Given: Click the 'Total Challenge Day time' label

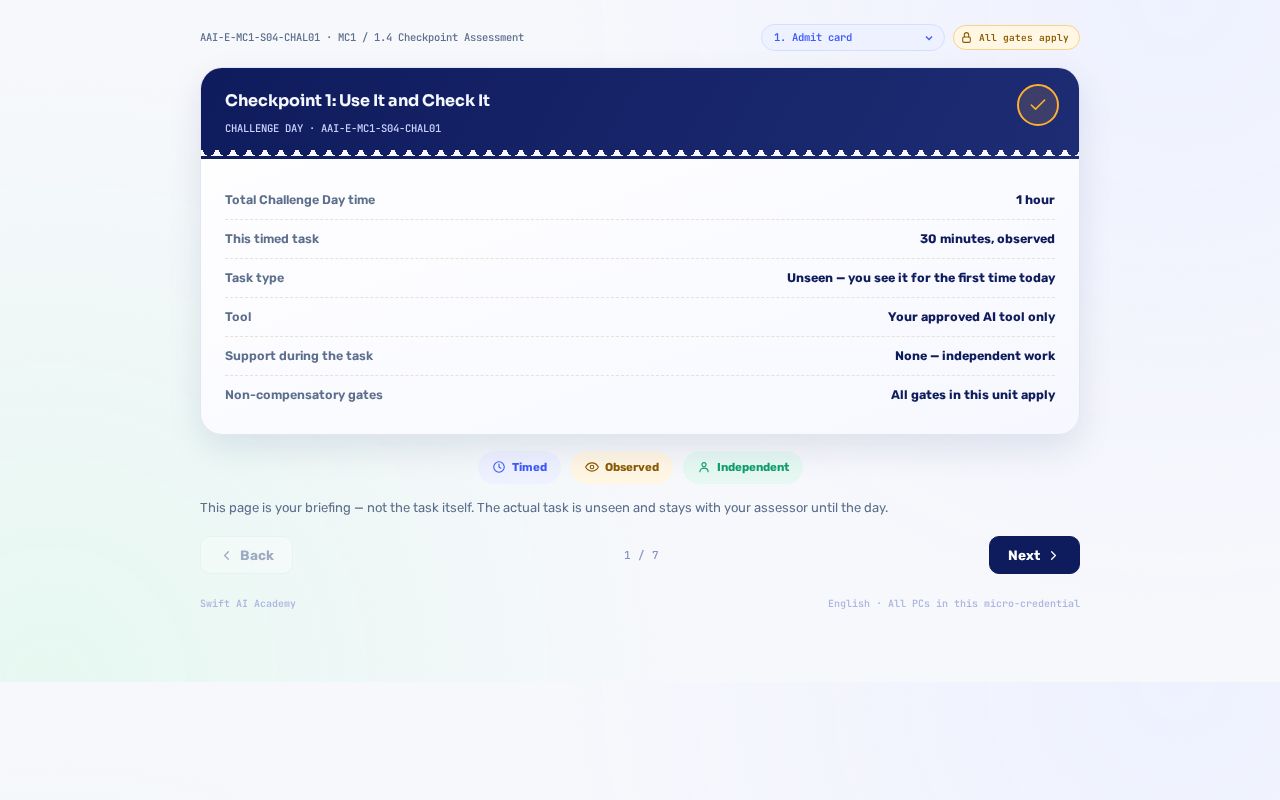Looking at the screenshot, I should click(x=300, y=200).
